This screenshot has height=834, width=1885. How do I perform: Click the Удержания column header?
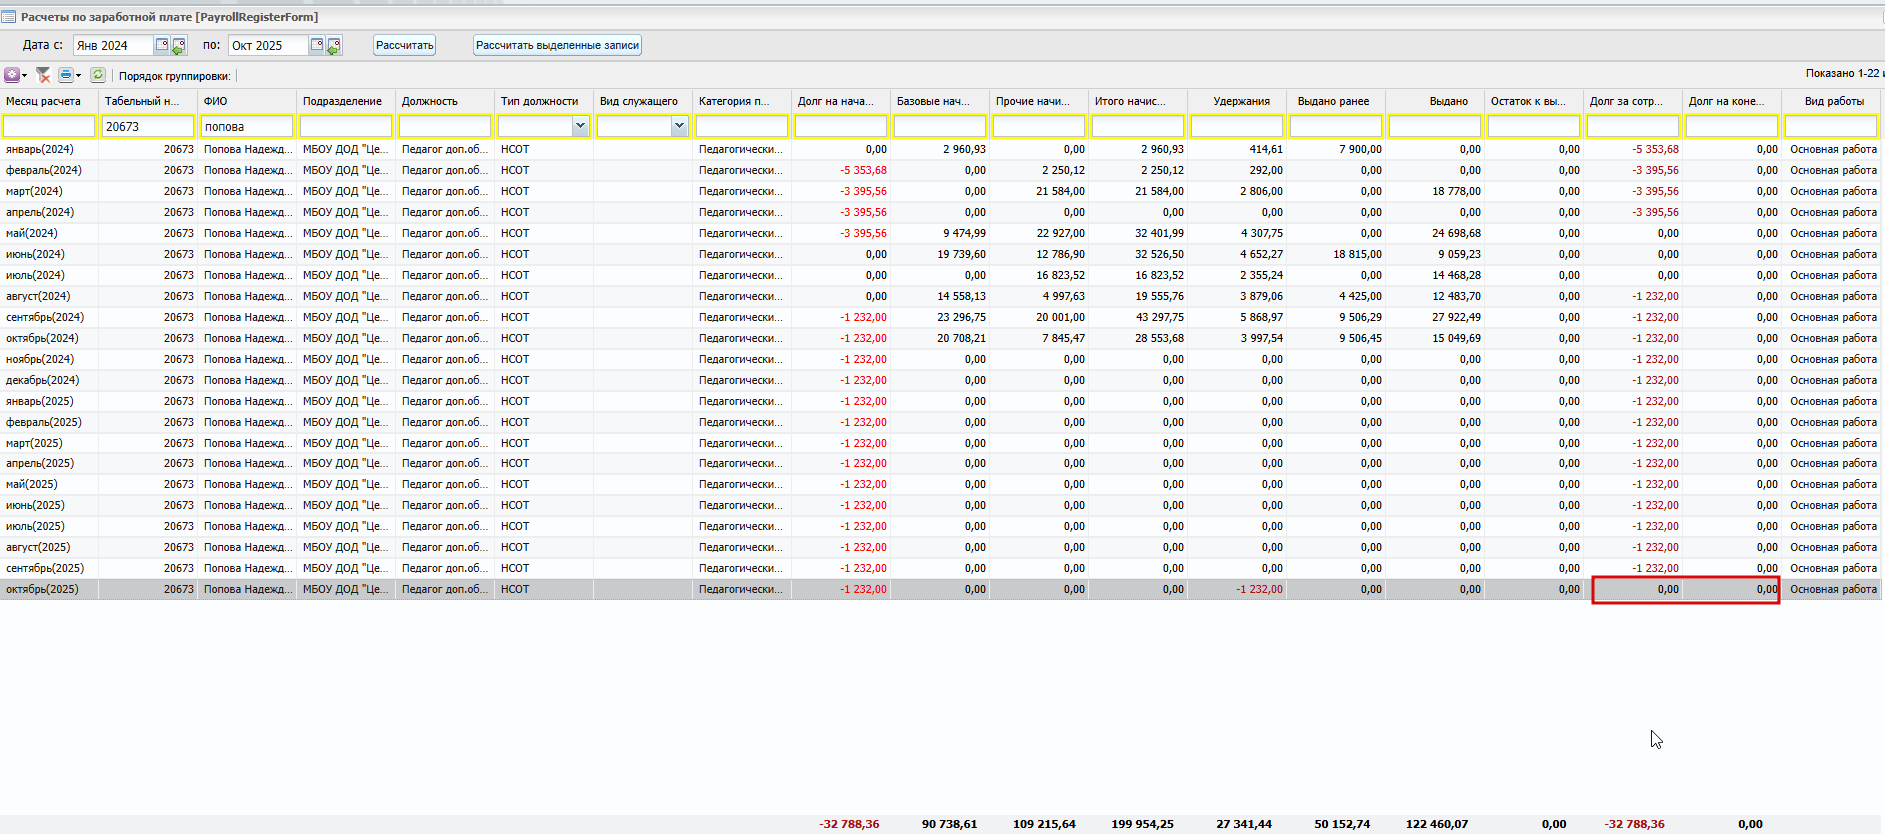[1241, 101]
